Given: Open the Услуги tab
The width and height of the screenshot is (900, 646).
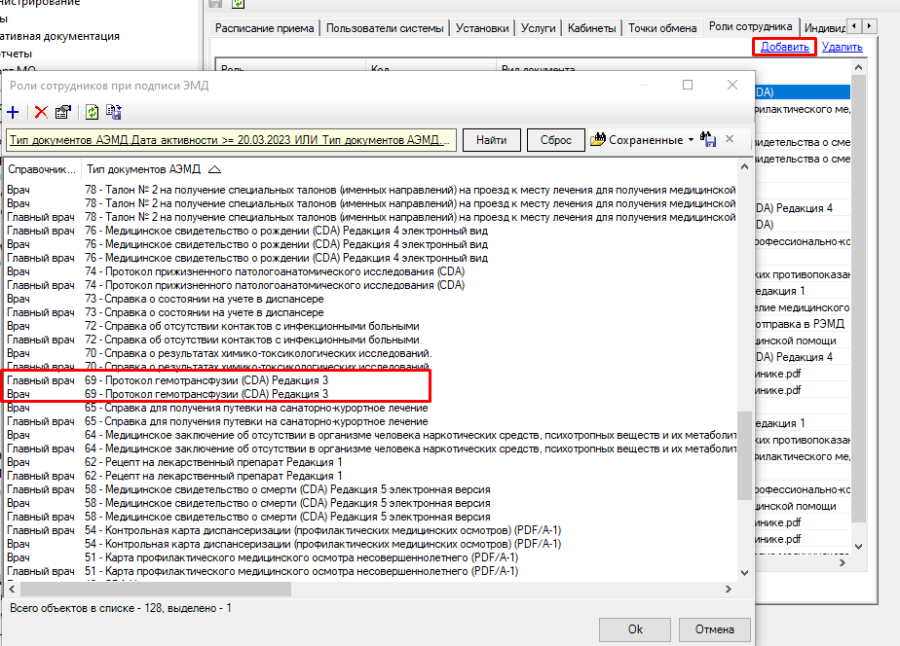Looking at the screenshot, I should 538,28.
